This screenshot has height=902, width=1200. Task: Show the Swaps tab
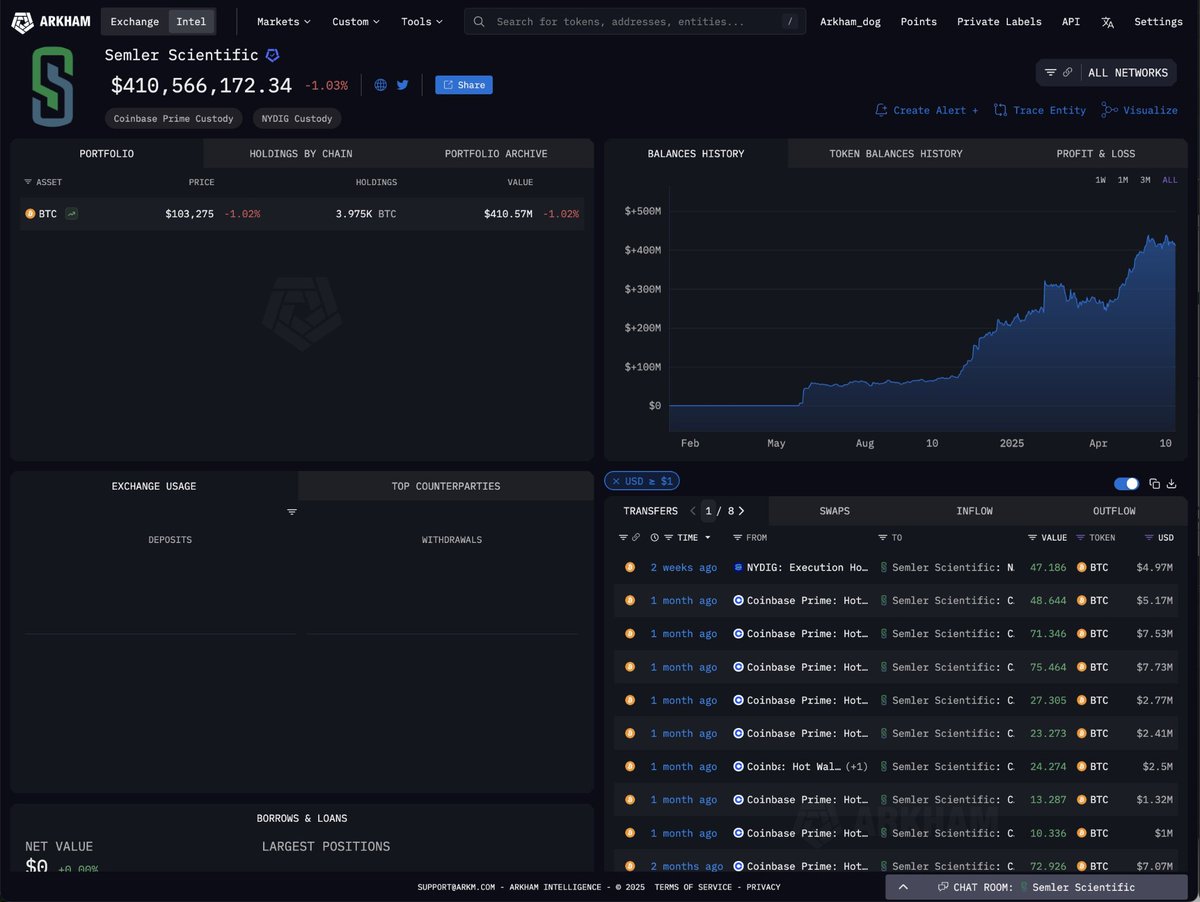834,511
